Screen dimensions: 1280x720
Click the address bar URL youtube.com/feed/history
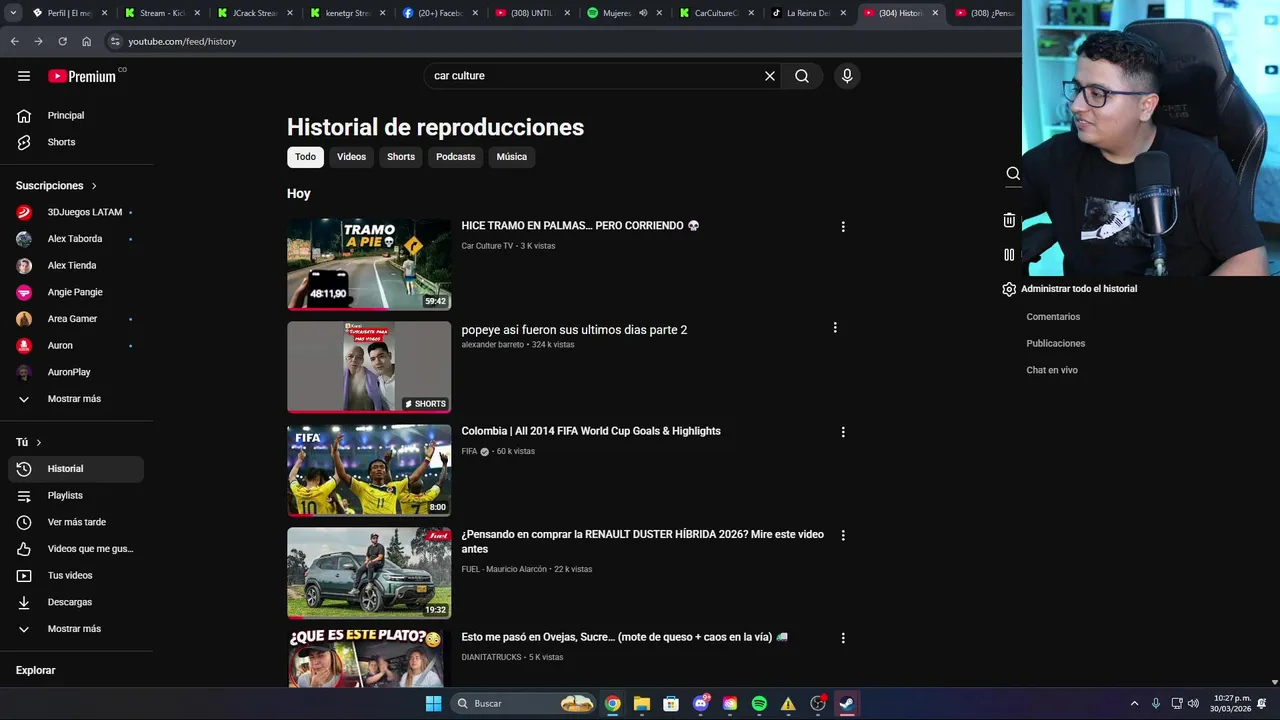click(x=182, y=42)
